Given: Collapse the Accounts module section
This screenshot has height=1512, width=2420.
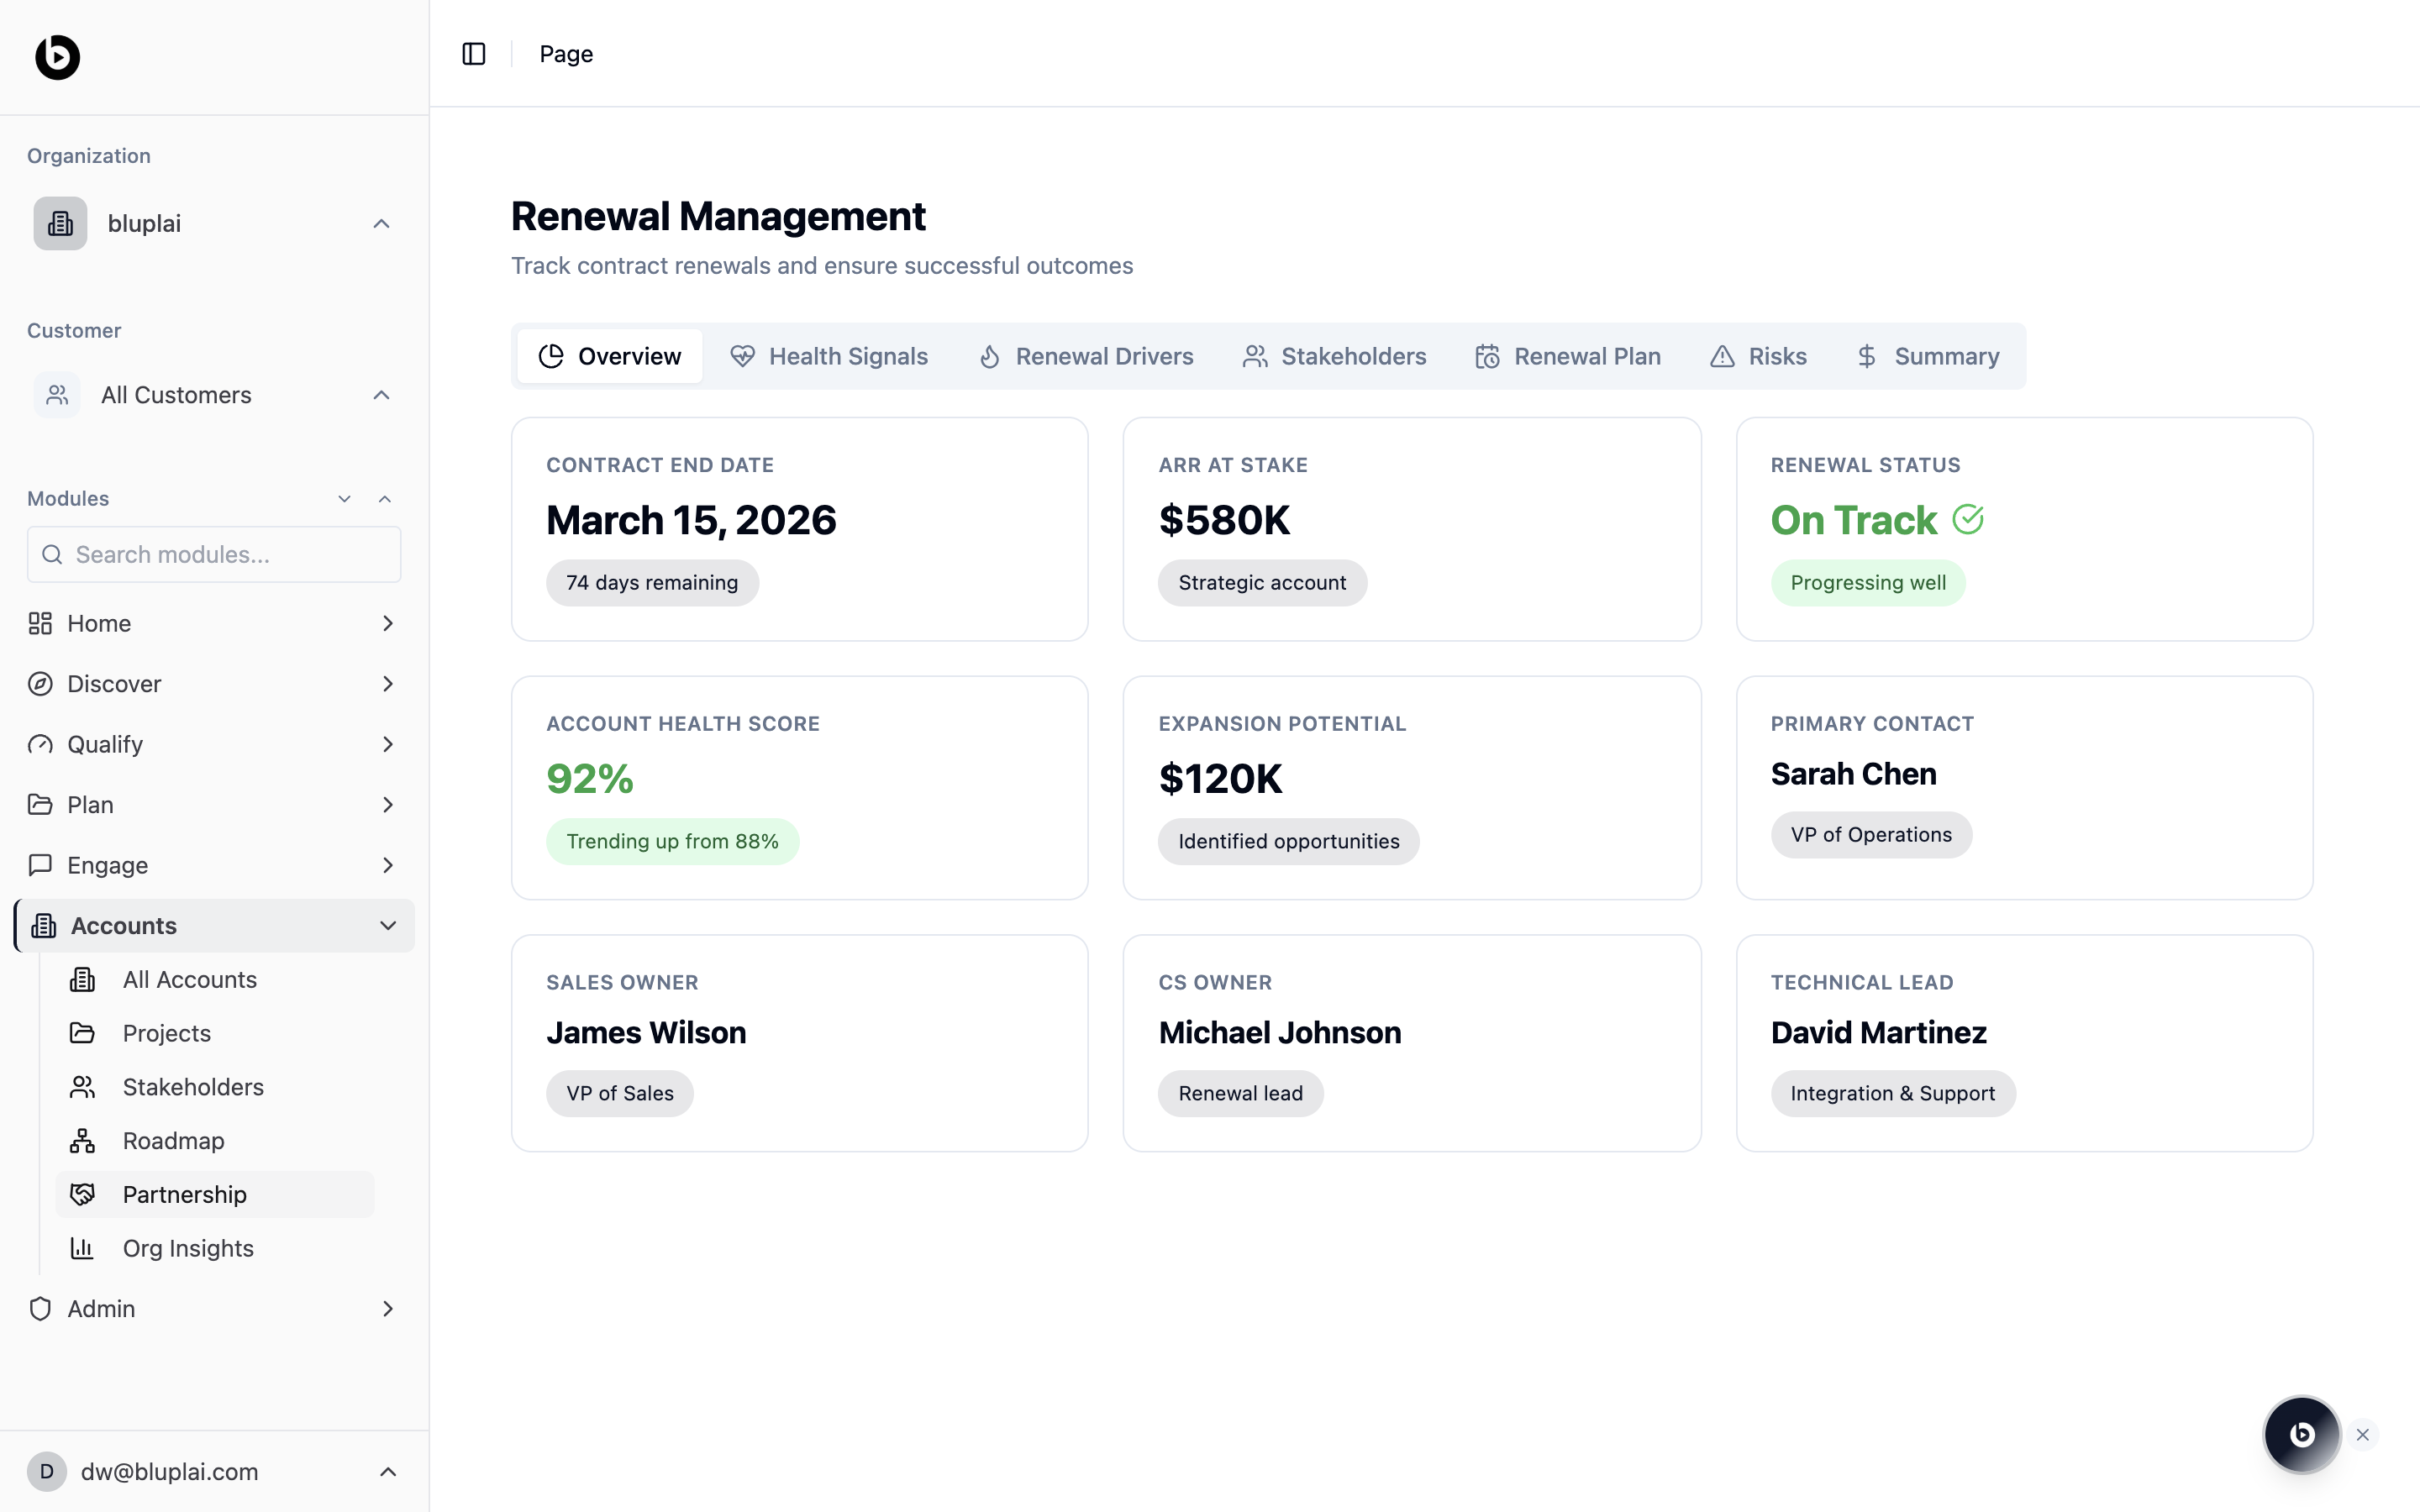Looking at the screenshot, I should coord(388,926).
